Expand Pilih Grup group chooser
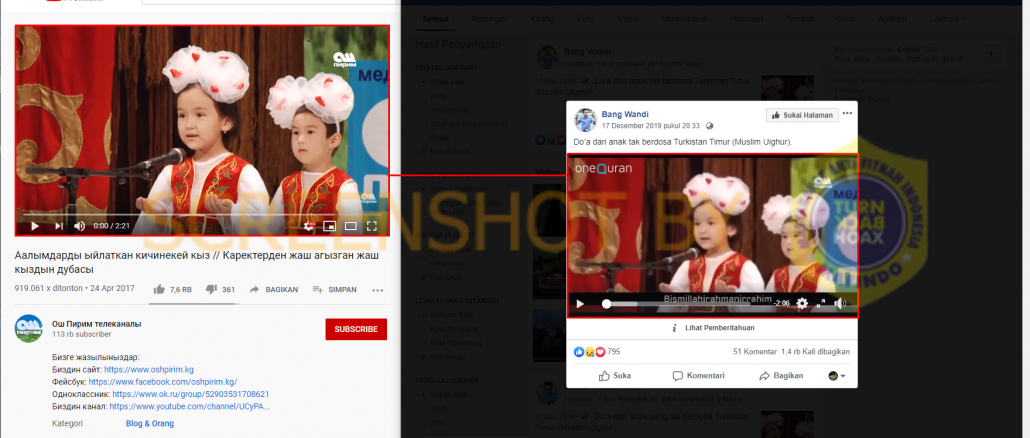 click(443, 276)
